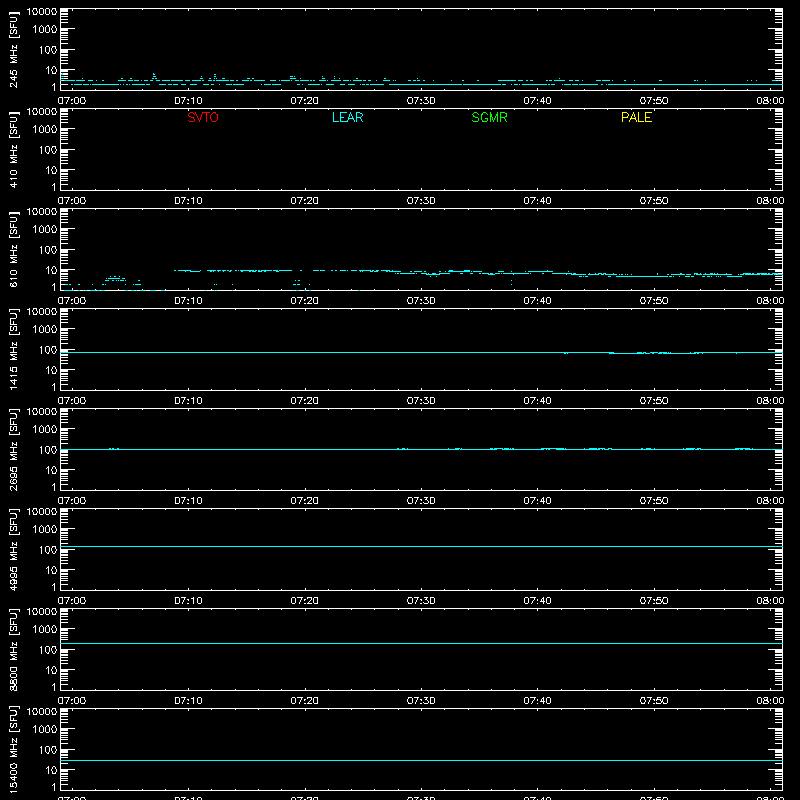Select the '15400 MHz [SFU]' axis title

[x=13, y=749]
